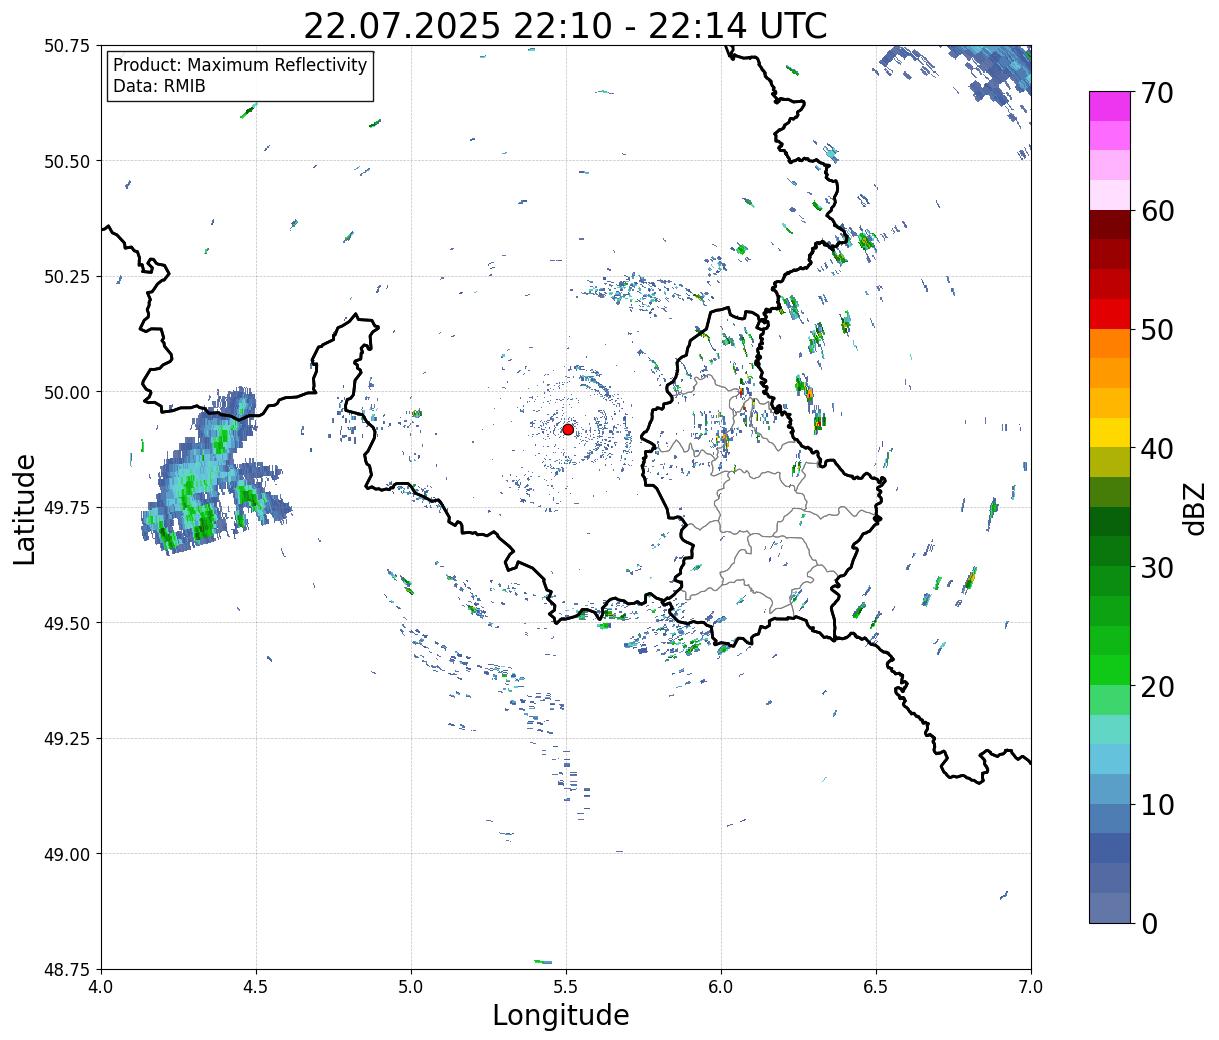This screenshot has height=1040, width=1219.
Task: Click the colorbar tick label 0
Action: point(1149,923)
